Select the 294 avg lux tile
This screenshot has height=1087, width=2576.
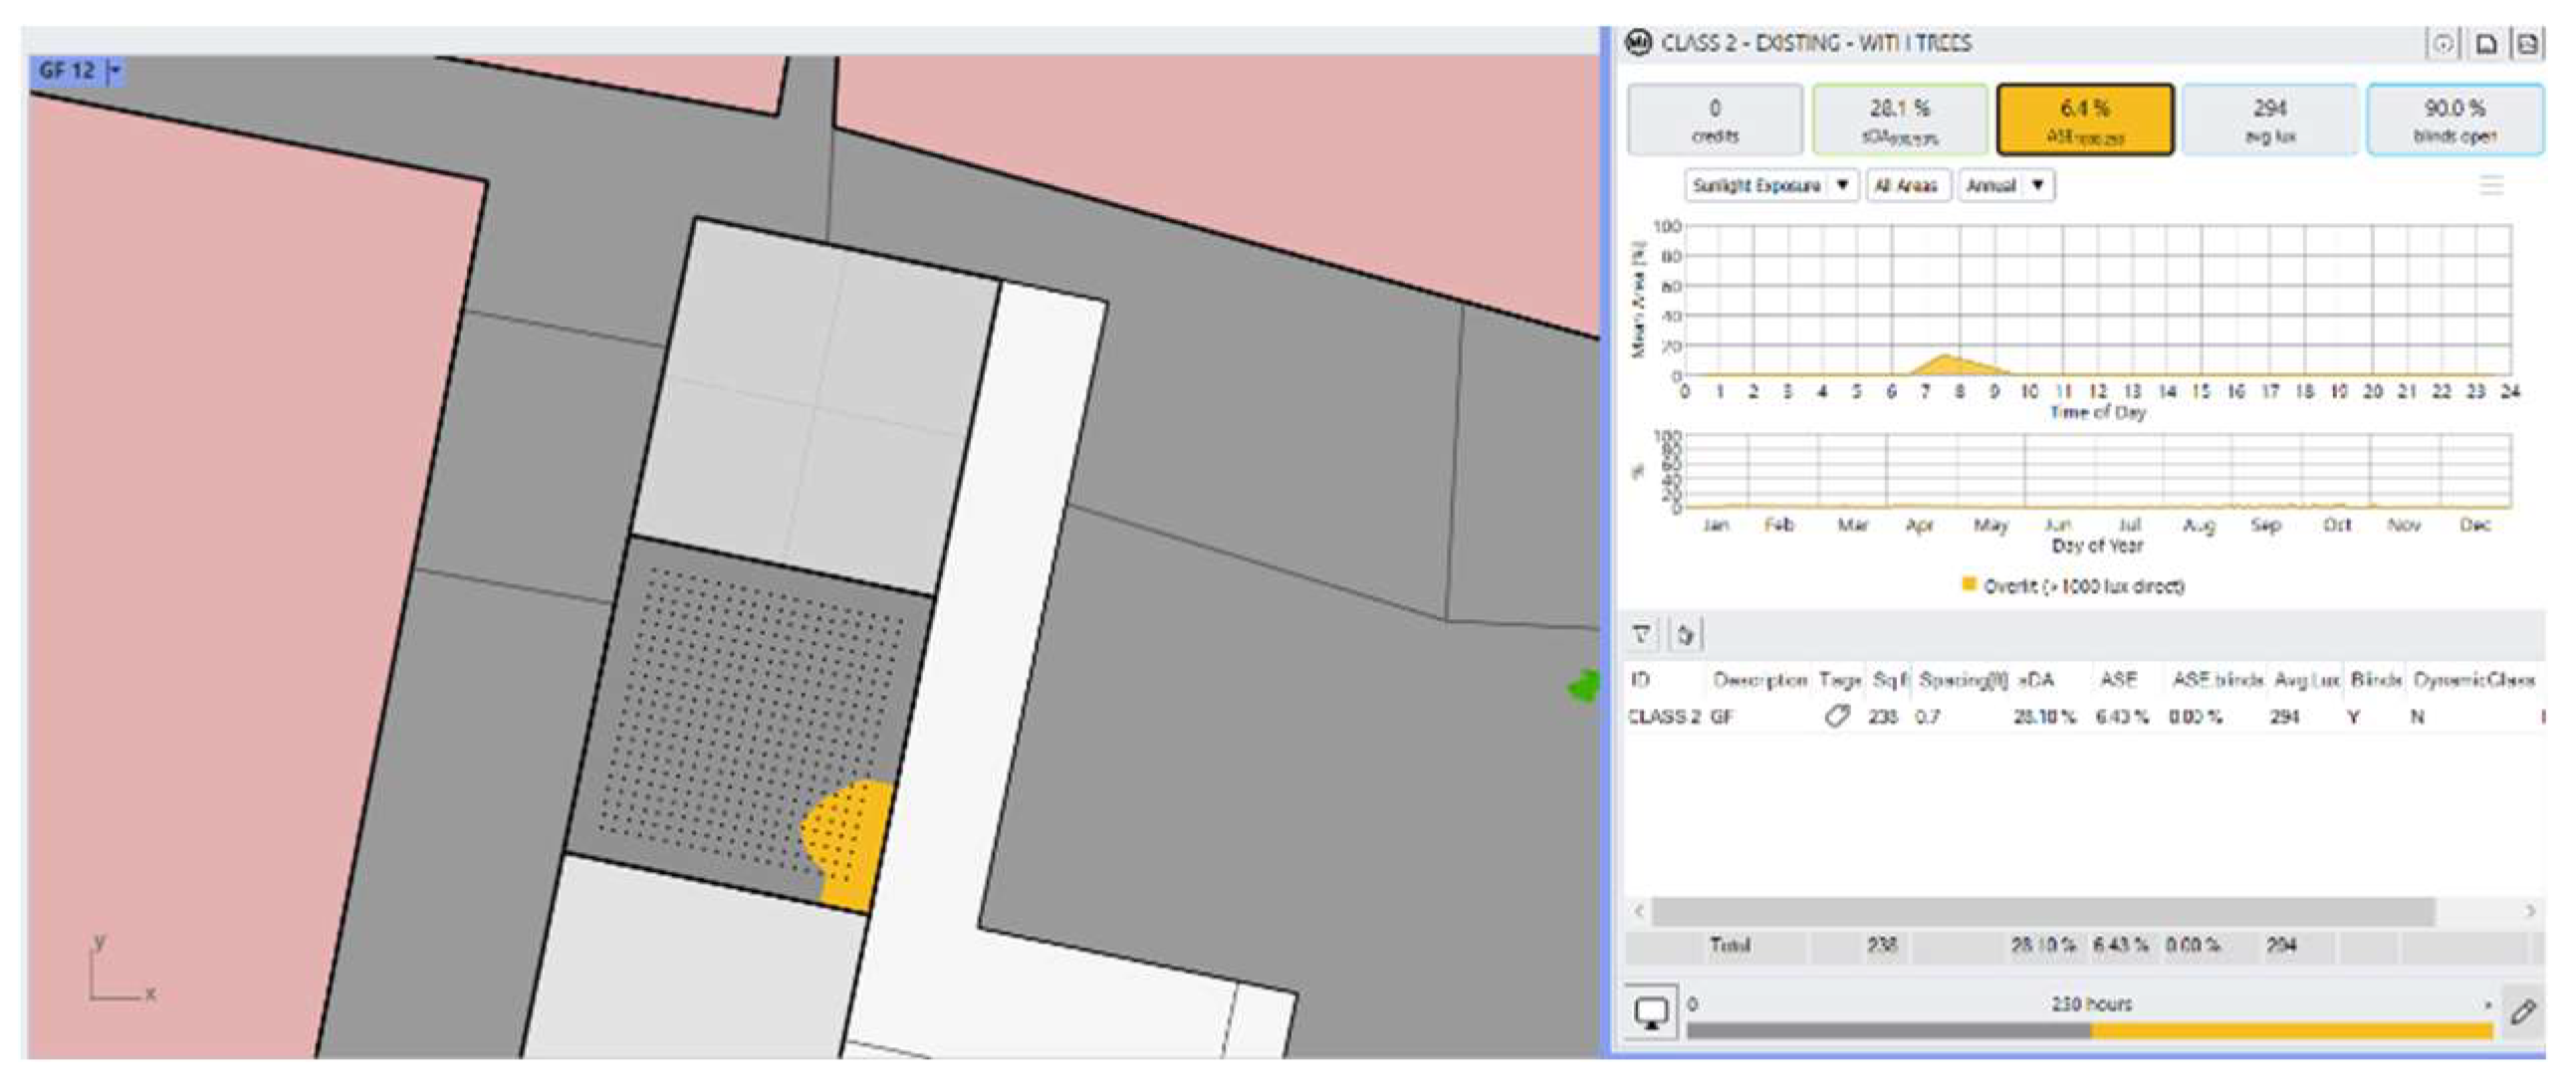(2270, 120)
